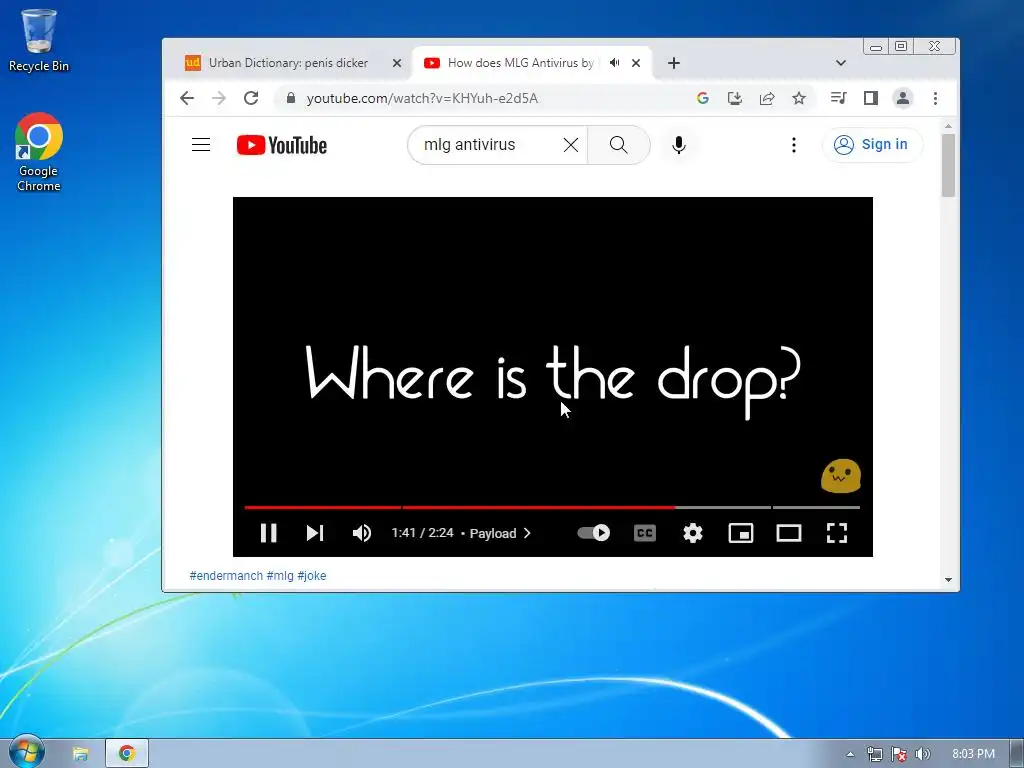Open Chrome three-dot main menu
The image size is (1024, 768).
point(935,98)
